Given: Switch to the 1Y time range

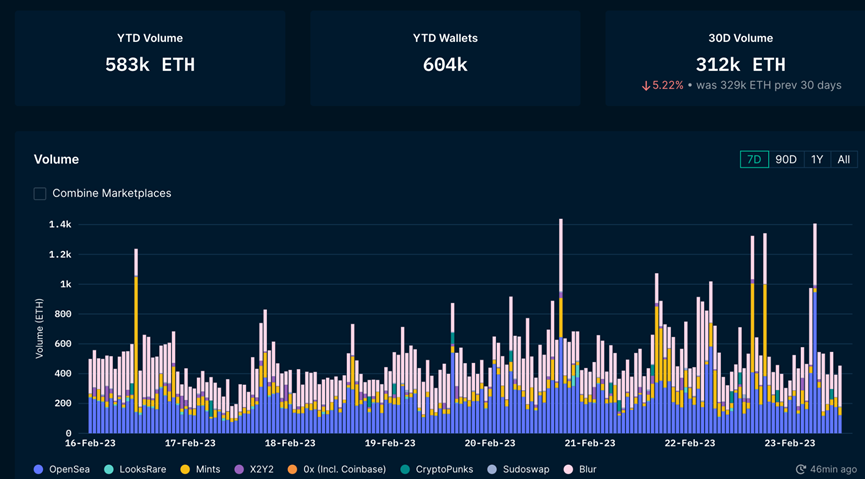Looking at the screenshot, I should pyautogui.click(x=817, y=159).
